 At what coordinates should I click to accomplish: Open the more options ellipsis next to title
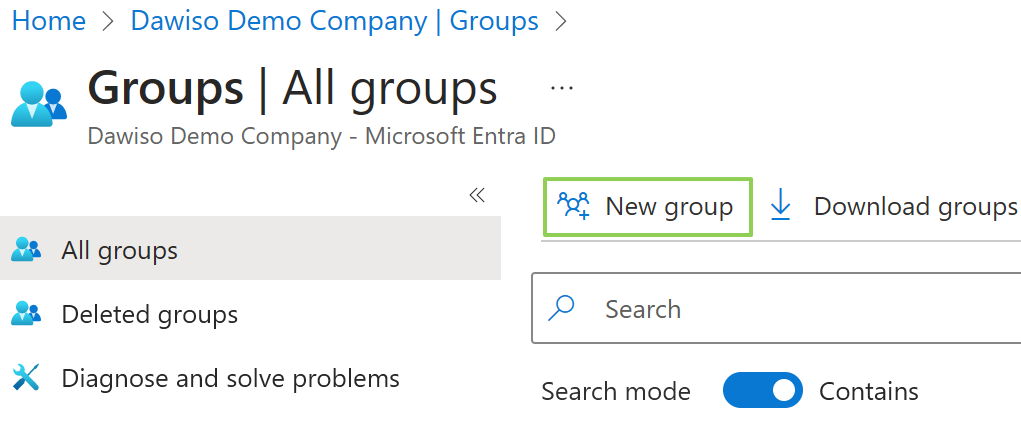561,88
